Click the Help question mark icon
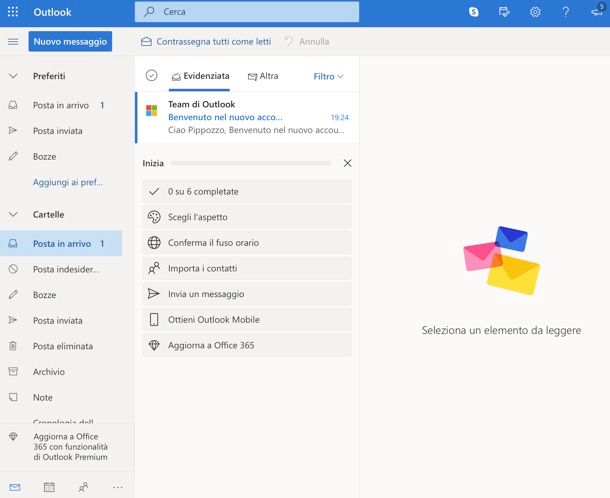This screenshot has width=610, height=498. [x=566, y=12]
